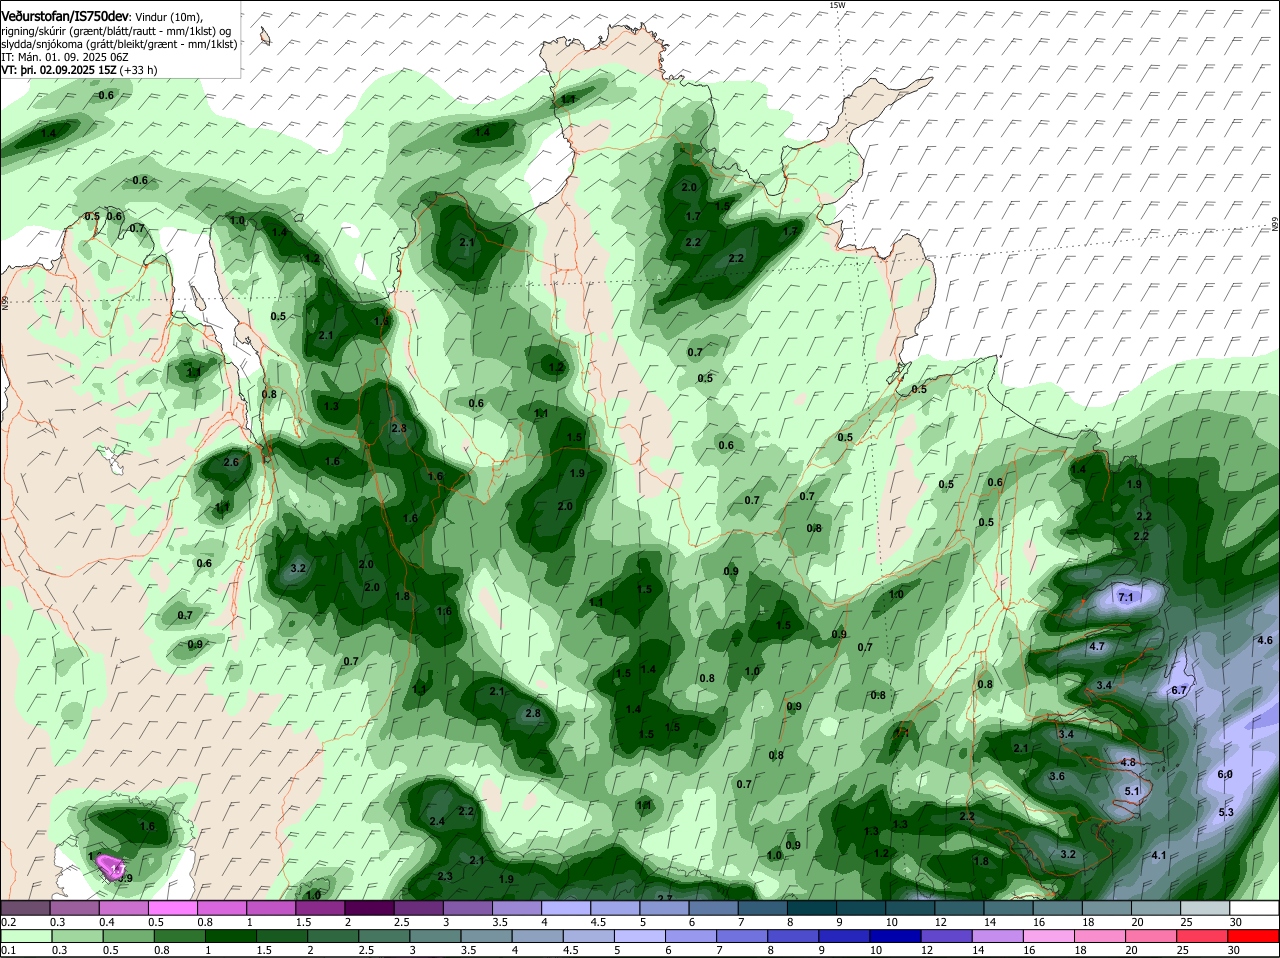The image size is (1280, 958).
Task: Click the lightest green rain legend swatch labeled 0.1
Action: pyautogui.click(x=25, y=936)
